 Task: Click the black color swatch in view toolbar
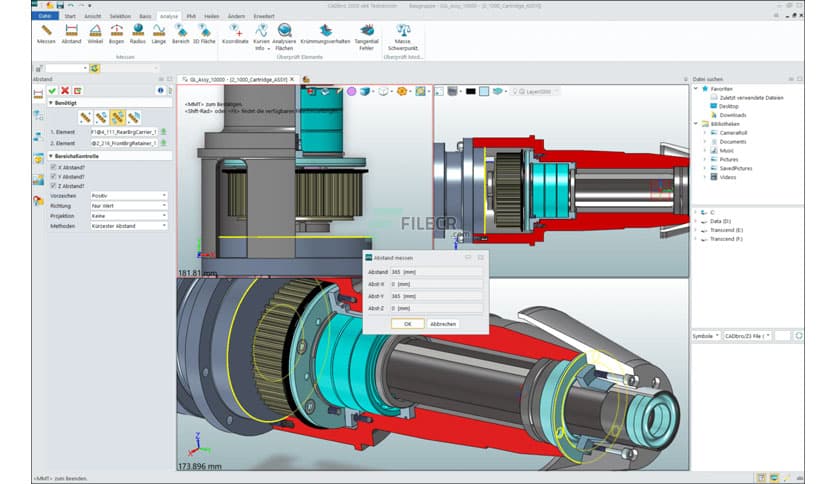point(470,91)
